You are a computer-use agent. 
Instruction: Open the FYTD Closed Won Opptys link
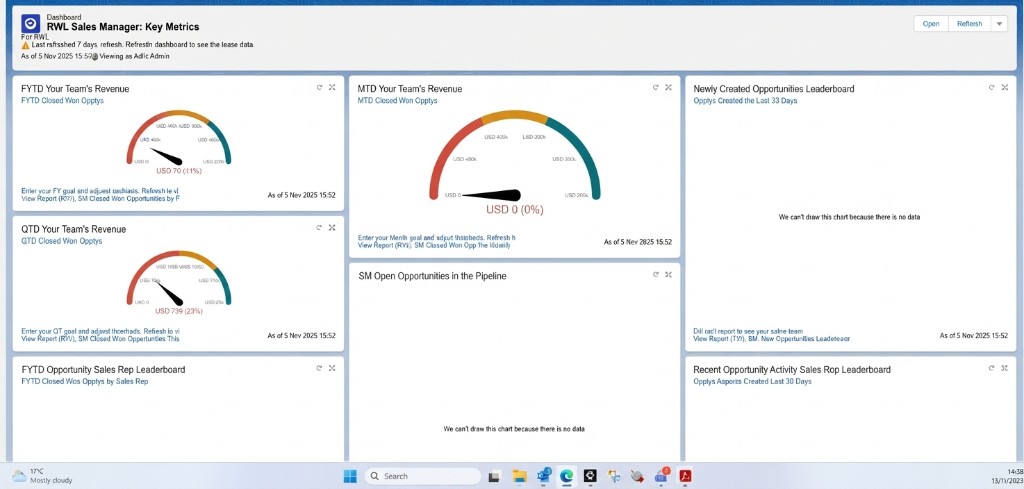click(x=62, y=101)
